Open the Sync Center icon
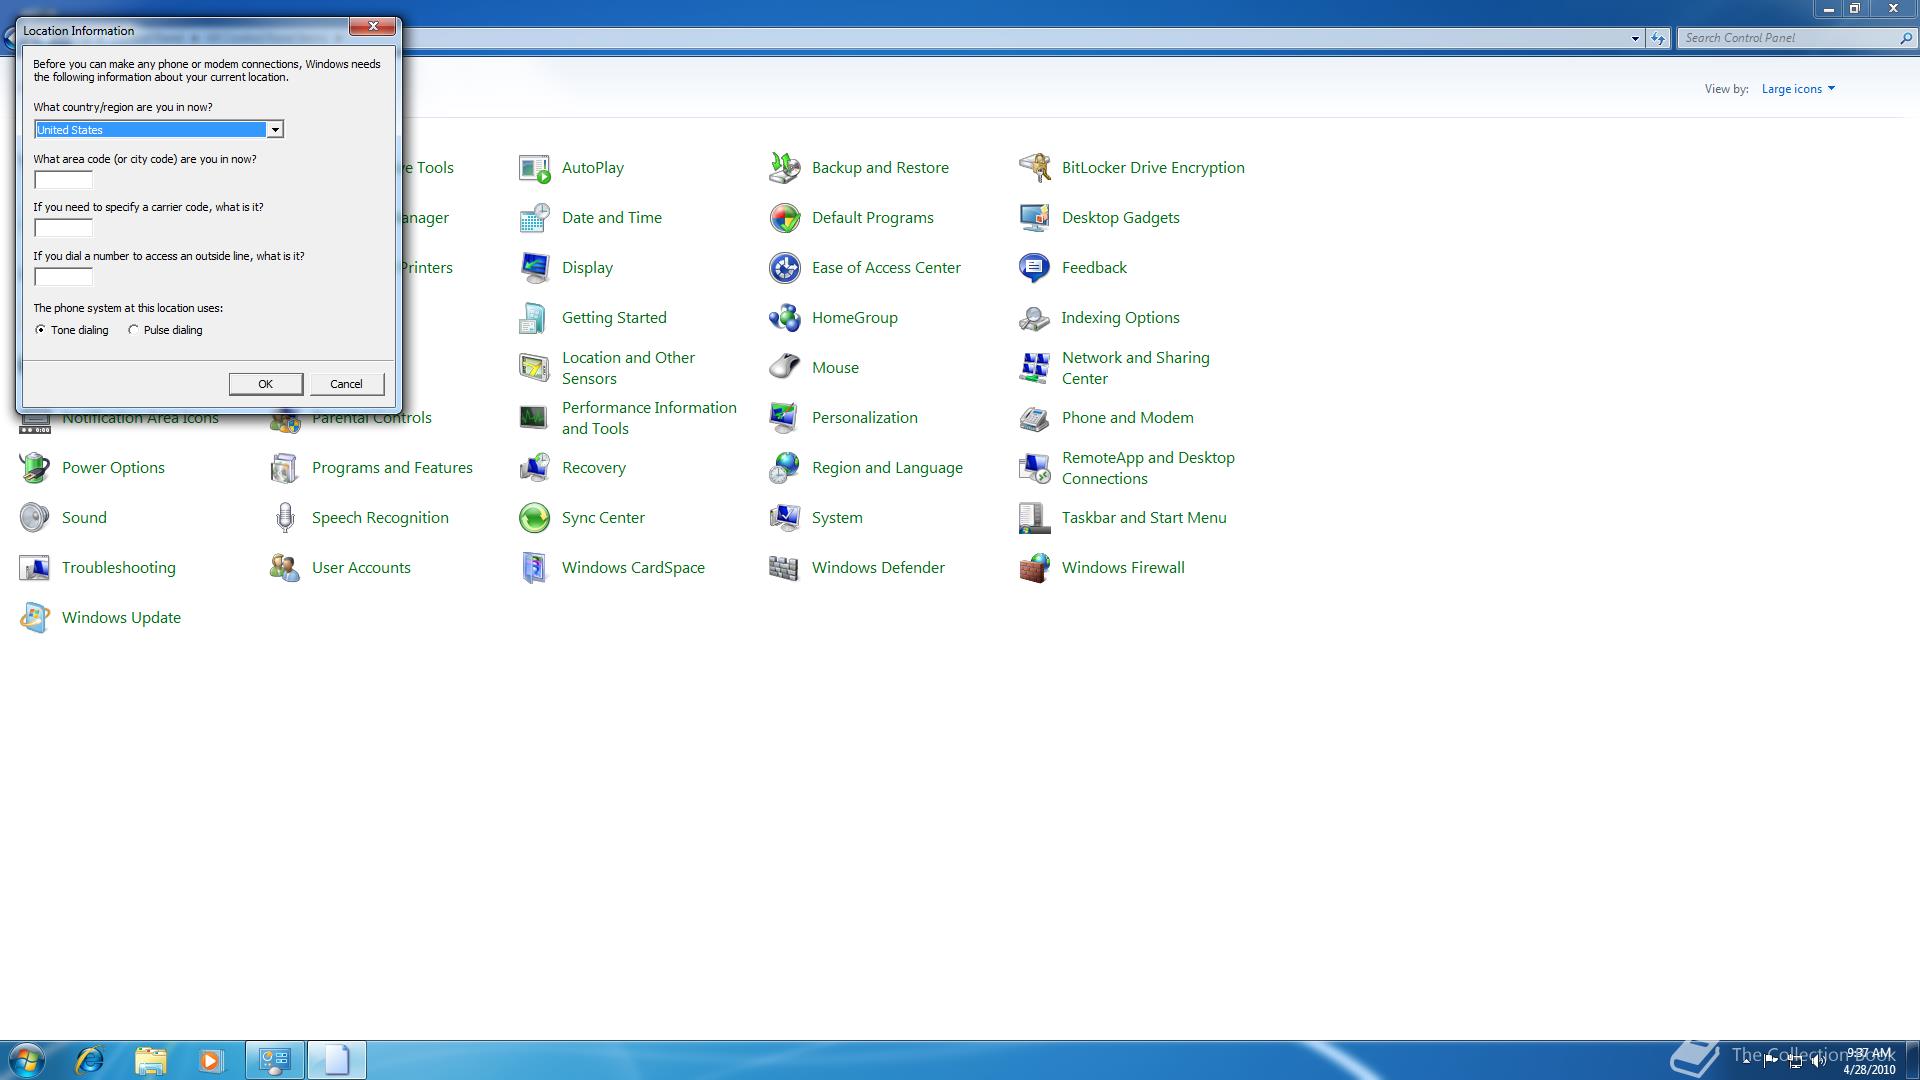This screenshot has height=1080, width=1920. pyautogui.click(x=535, y=518)
